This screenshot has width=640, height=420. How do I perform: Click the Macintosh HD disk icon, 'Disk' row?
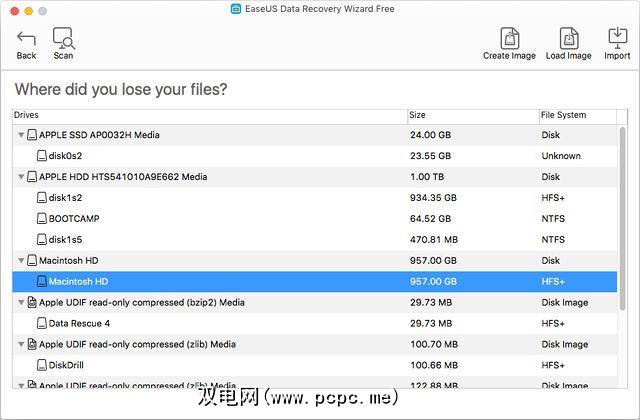[32, 260]
